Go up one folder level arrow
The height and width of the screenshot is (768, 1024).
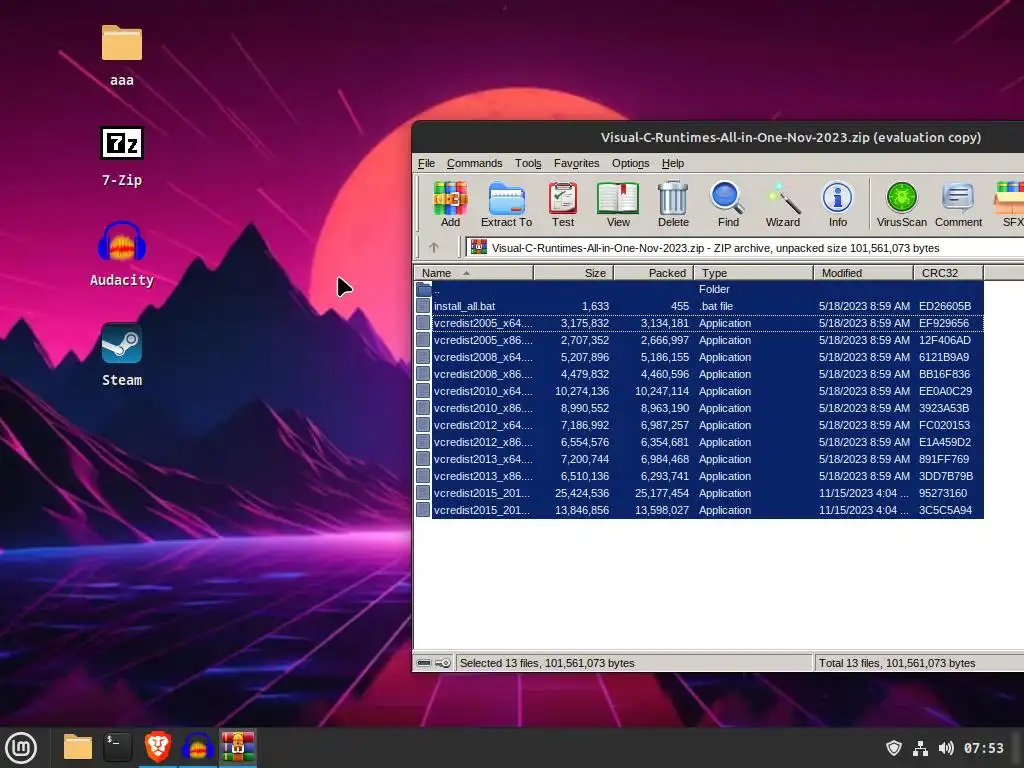(x=434, y=248)
